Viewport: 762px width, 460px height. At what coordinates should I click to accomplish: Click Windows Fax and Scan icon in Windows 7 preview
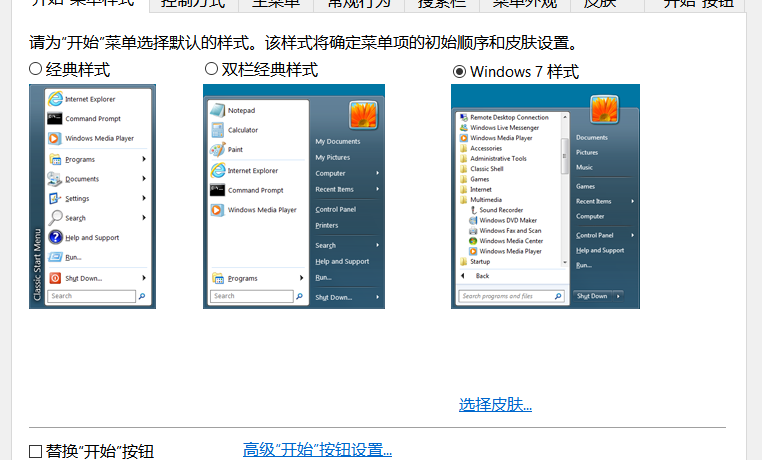[473, 230]
